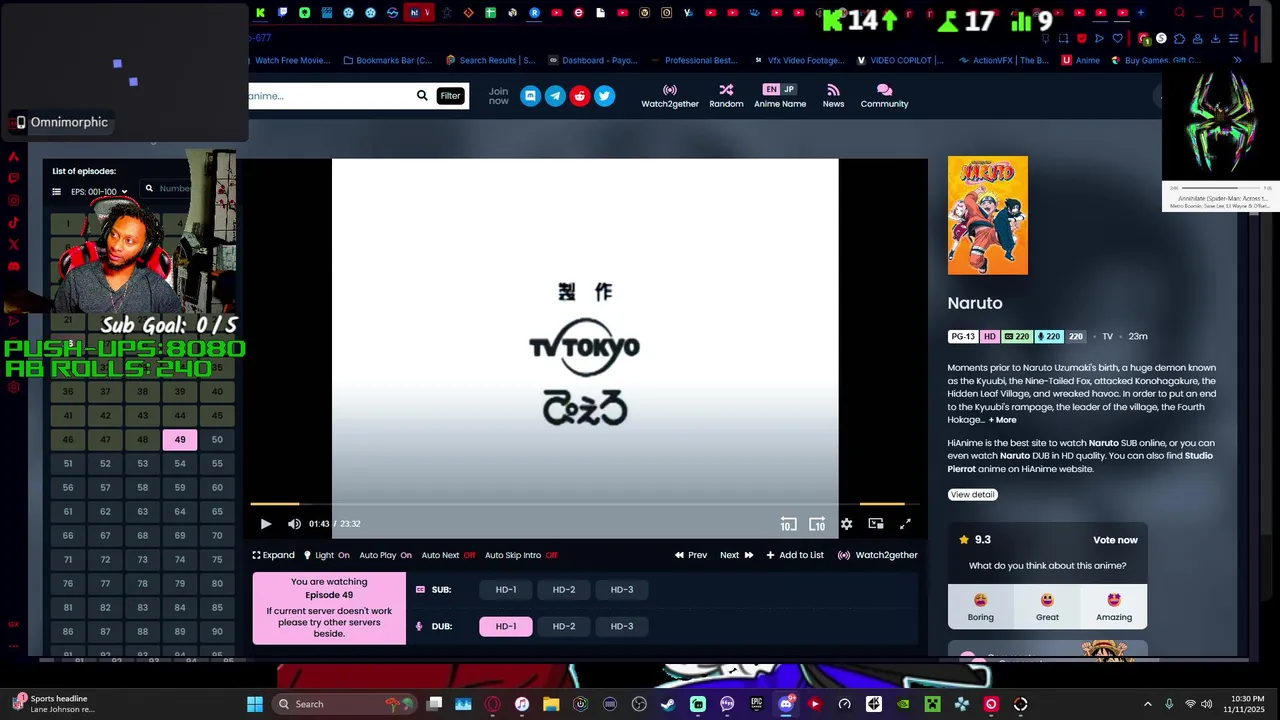Select SUB server HD-2
Screen dimensions: 1280x720
564,590
